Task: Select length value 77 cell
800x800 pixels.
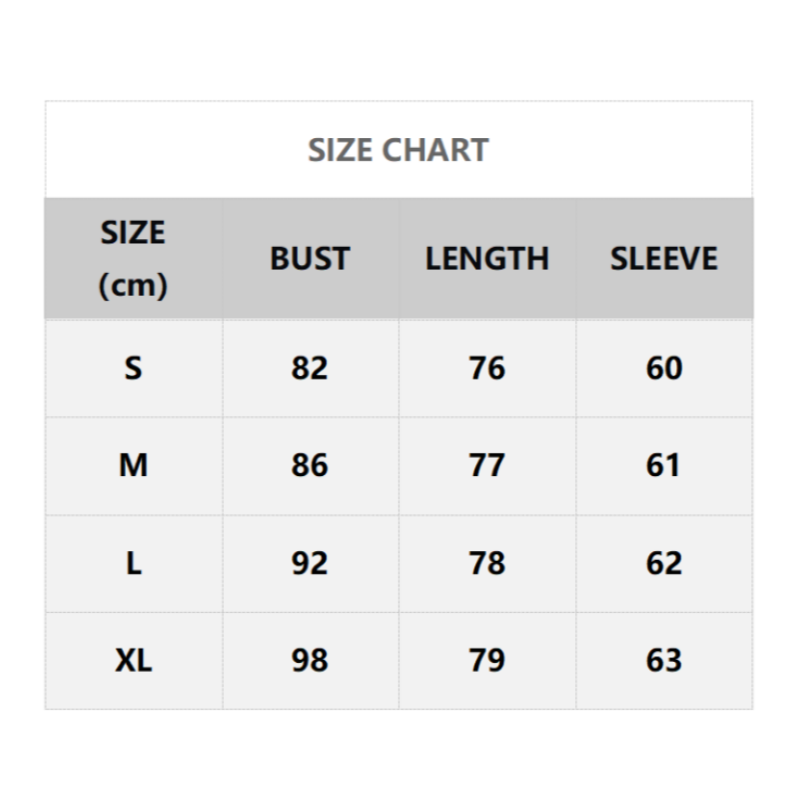Action: (487, 466)
